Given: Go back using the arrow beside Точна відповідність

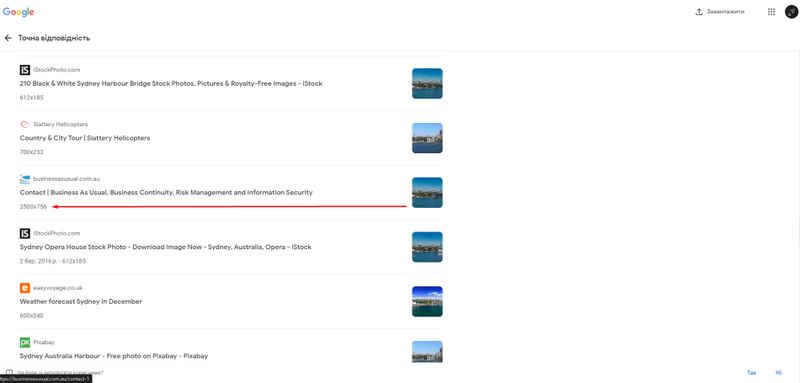Looking at the screenshot, I should tap(8, 38).
